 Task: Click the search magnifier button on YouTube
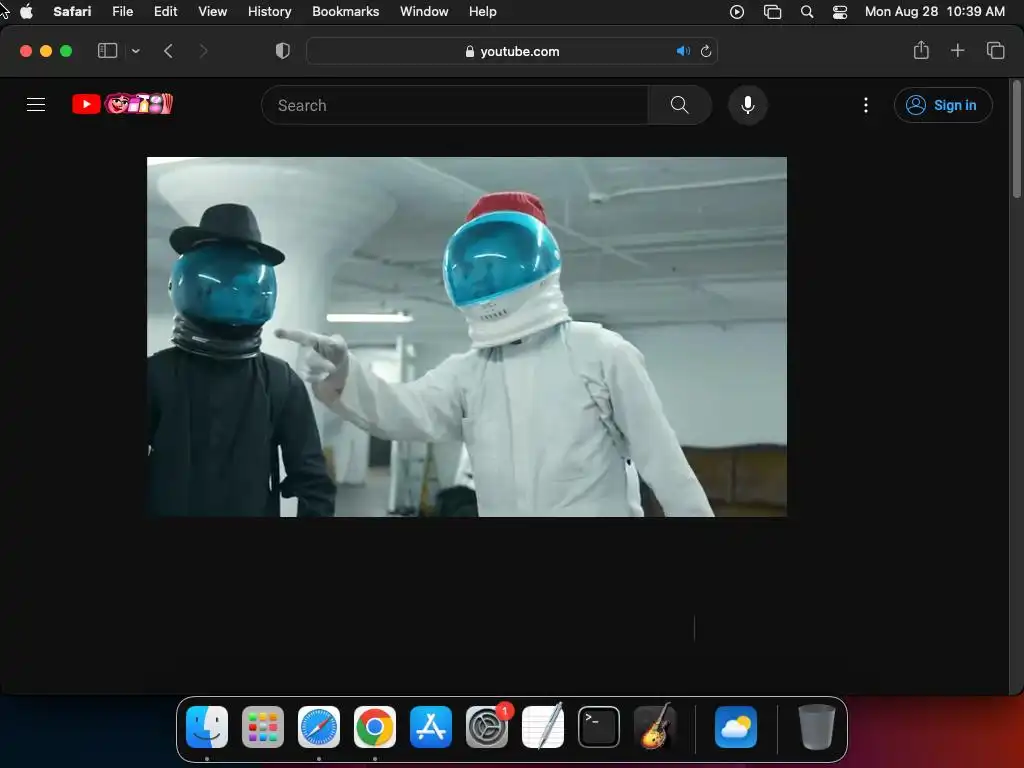pyautogui.click(x=679, y=105)
